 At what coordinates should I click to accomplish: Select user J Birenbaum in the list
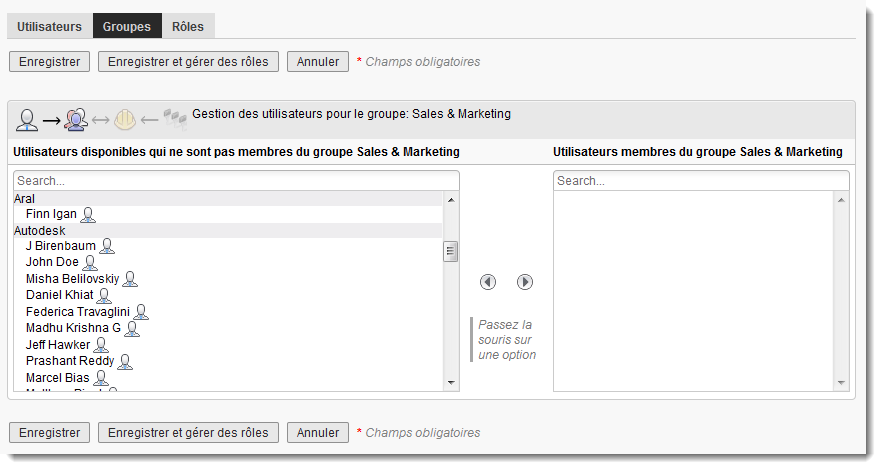[61, 246]
